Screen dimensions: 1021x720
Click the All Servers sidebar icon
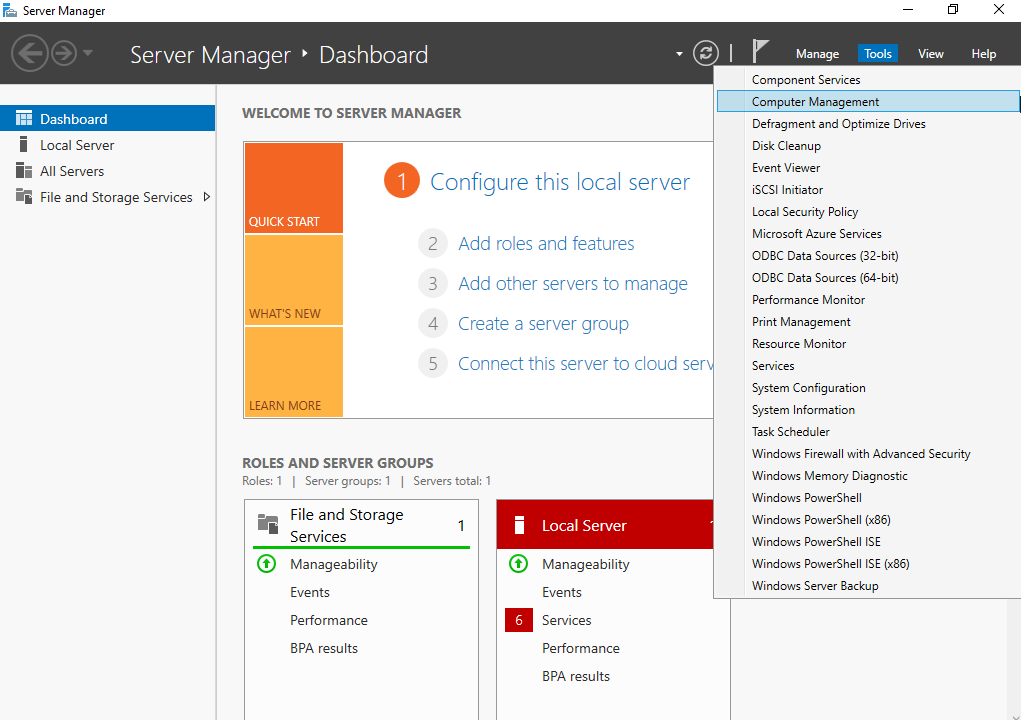[x=24, y=171]
